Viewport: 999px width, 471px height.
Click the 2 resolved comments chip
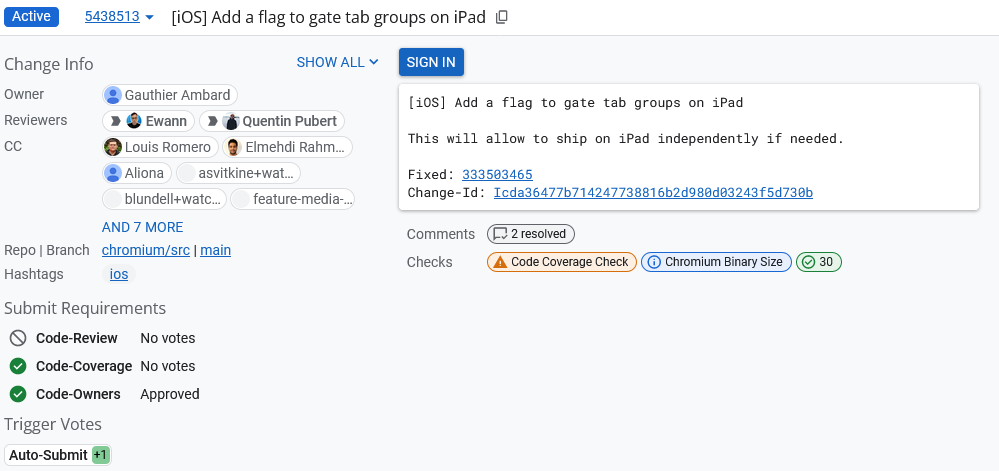coord(531,234)
